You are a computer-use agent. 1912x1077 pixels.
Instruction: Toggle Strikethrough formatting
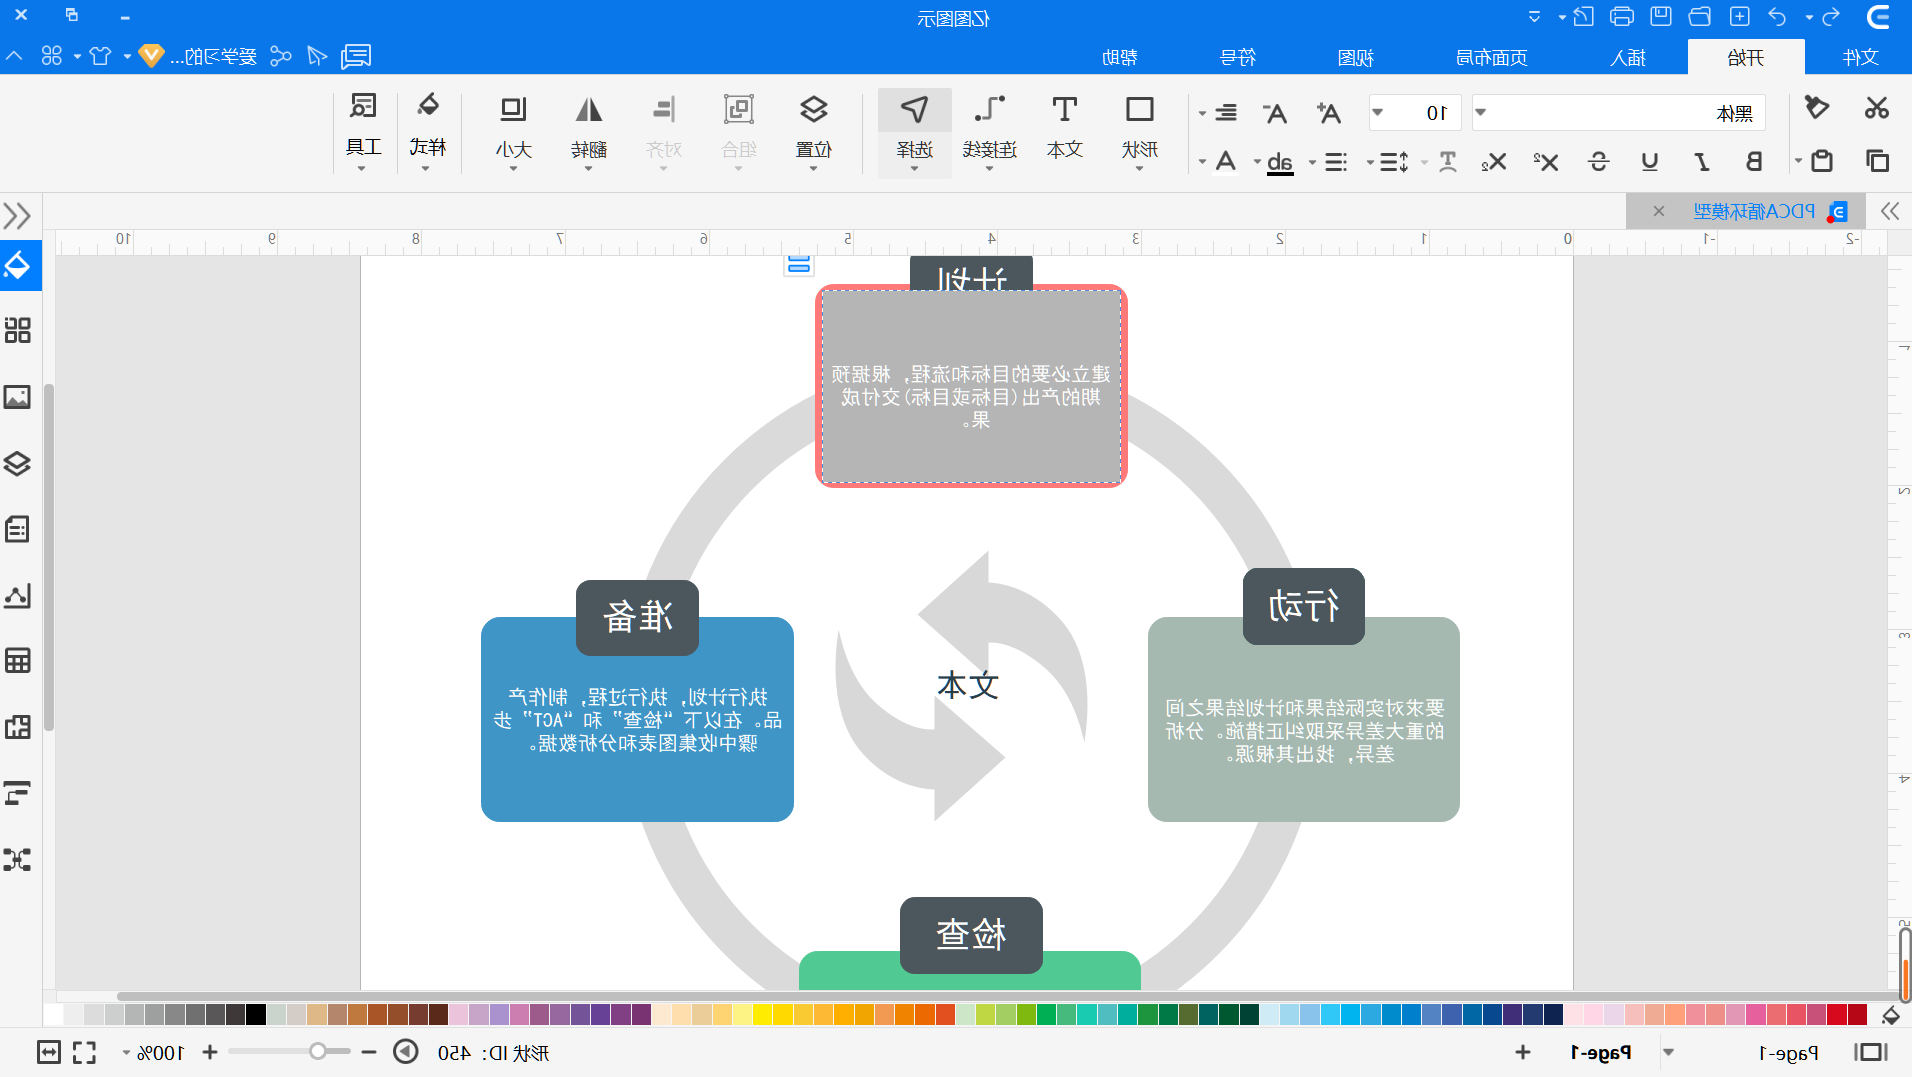1598,162
